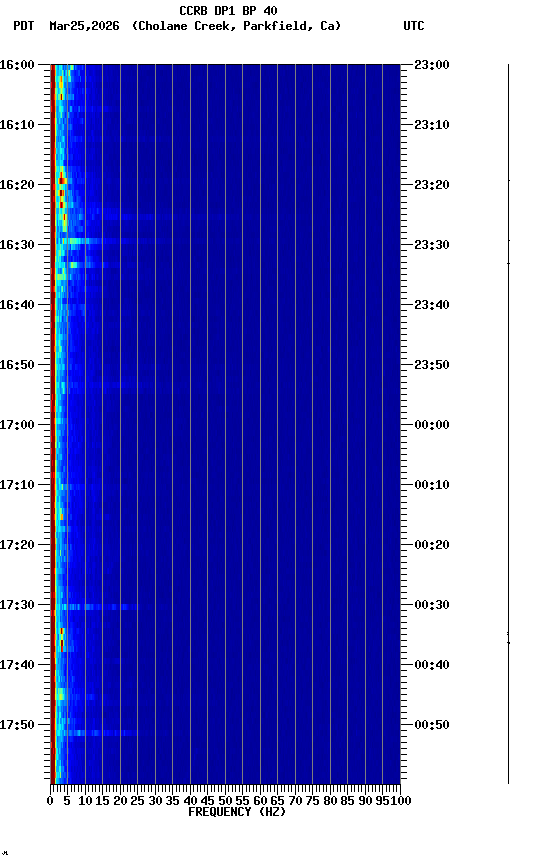Click the '23:30' UTC time label
The width and height of the screenshot is (552, 864).
(432, 245)
